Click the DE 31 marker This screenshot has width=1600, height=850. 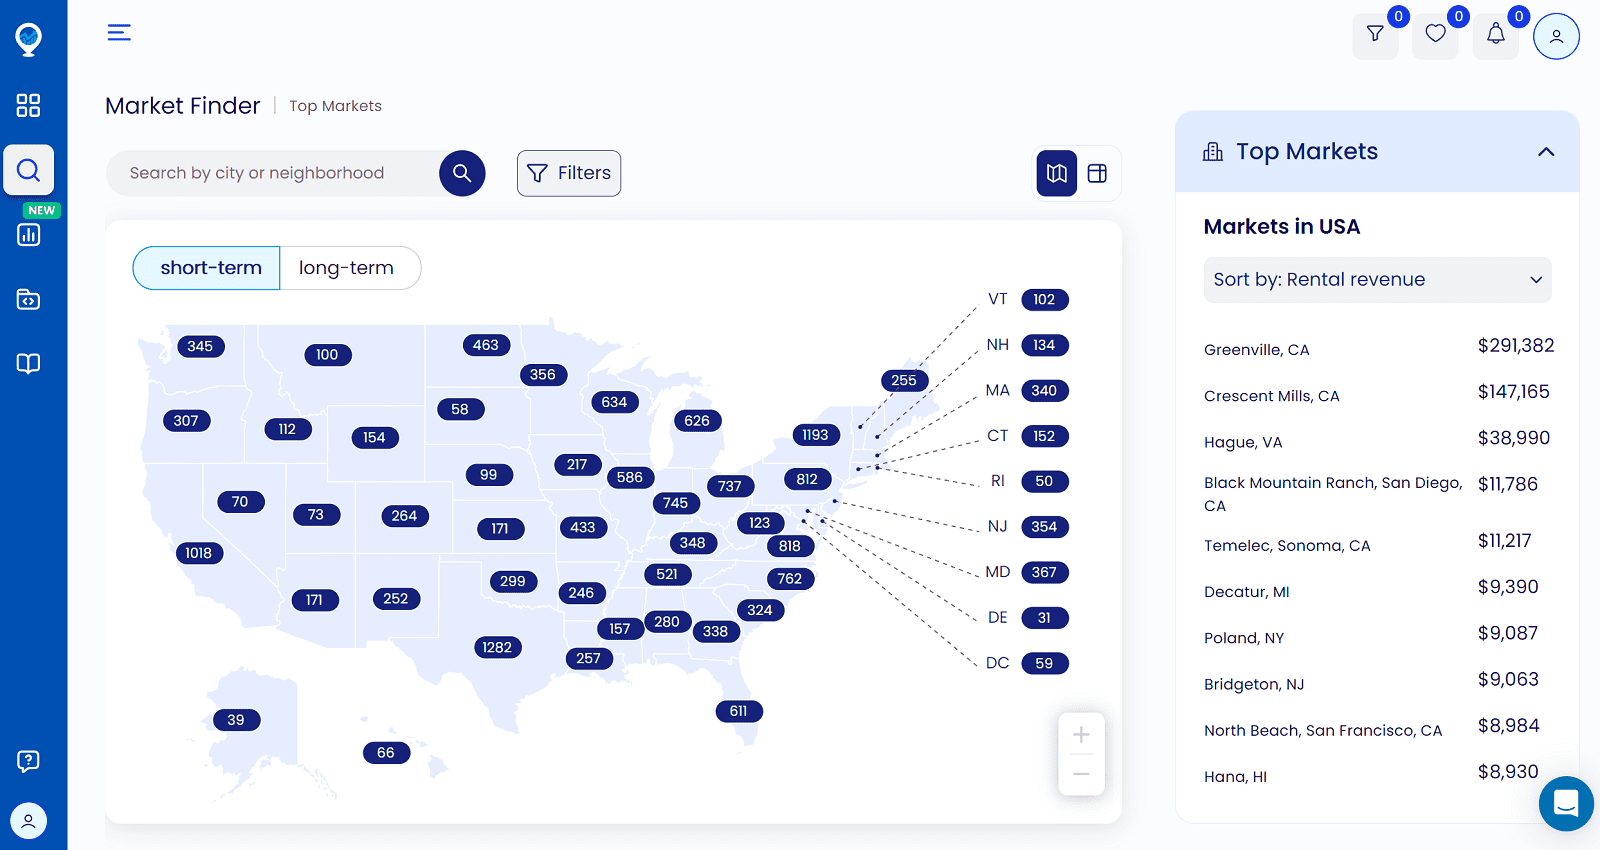[x=1045, y=618]
